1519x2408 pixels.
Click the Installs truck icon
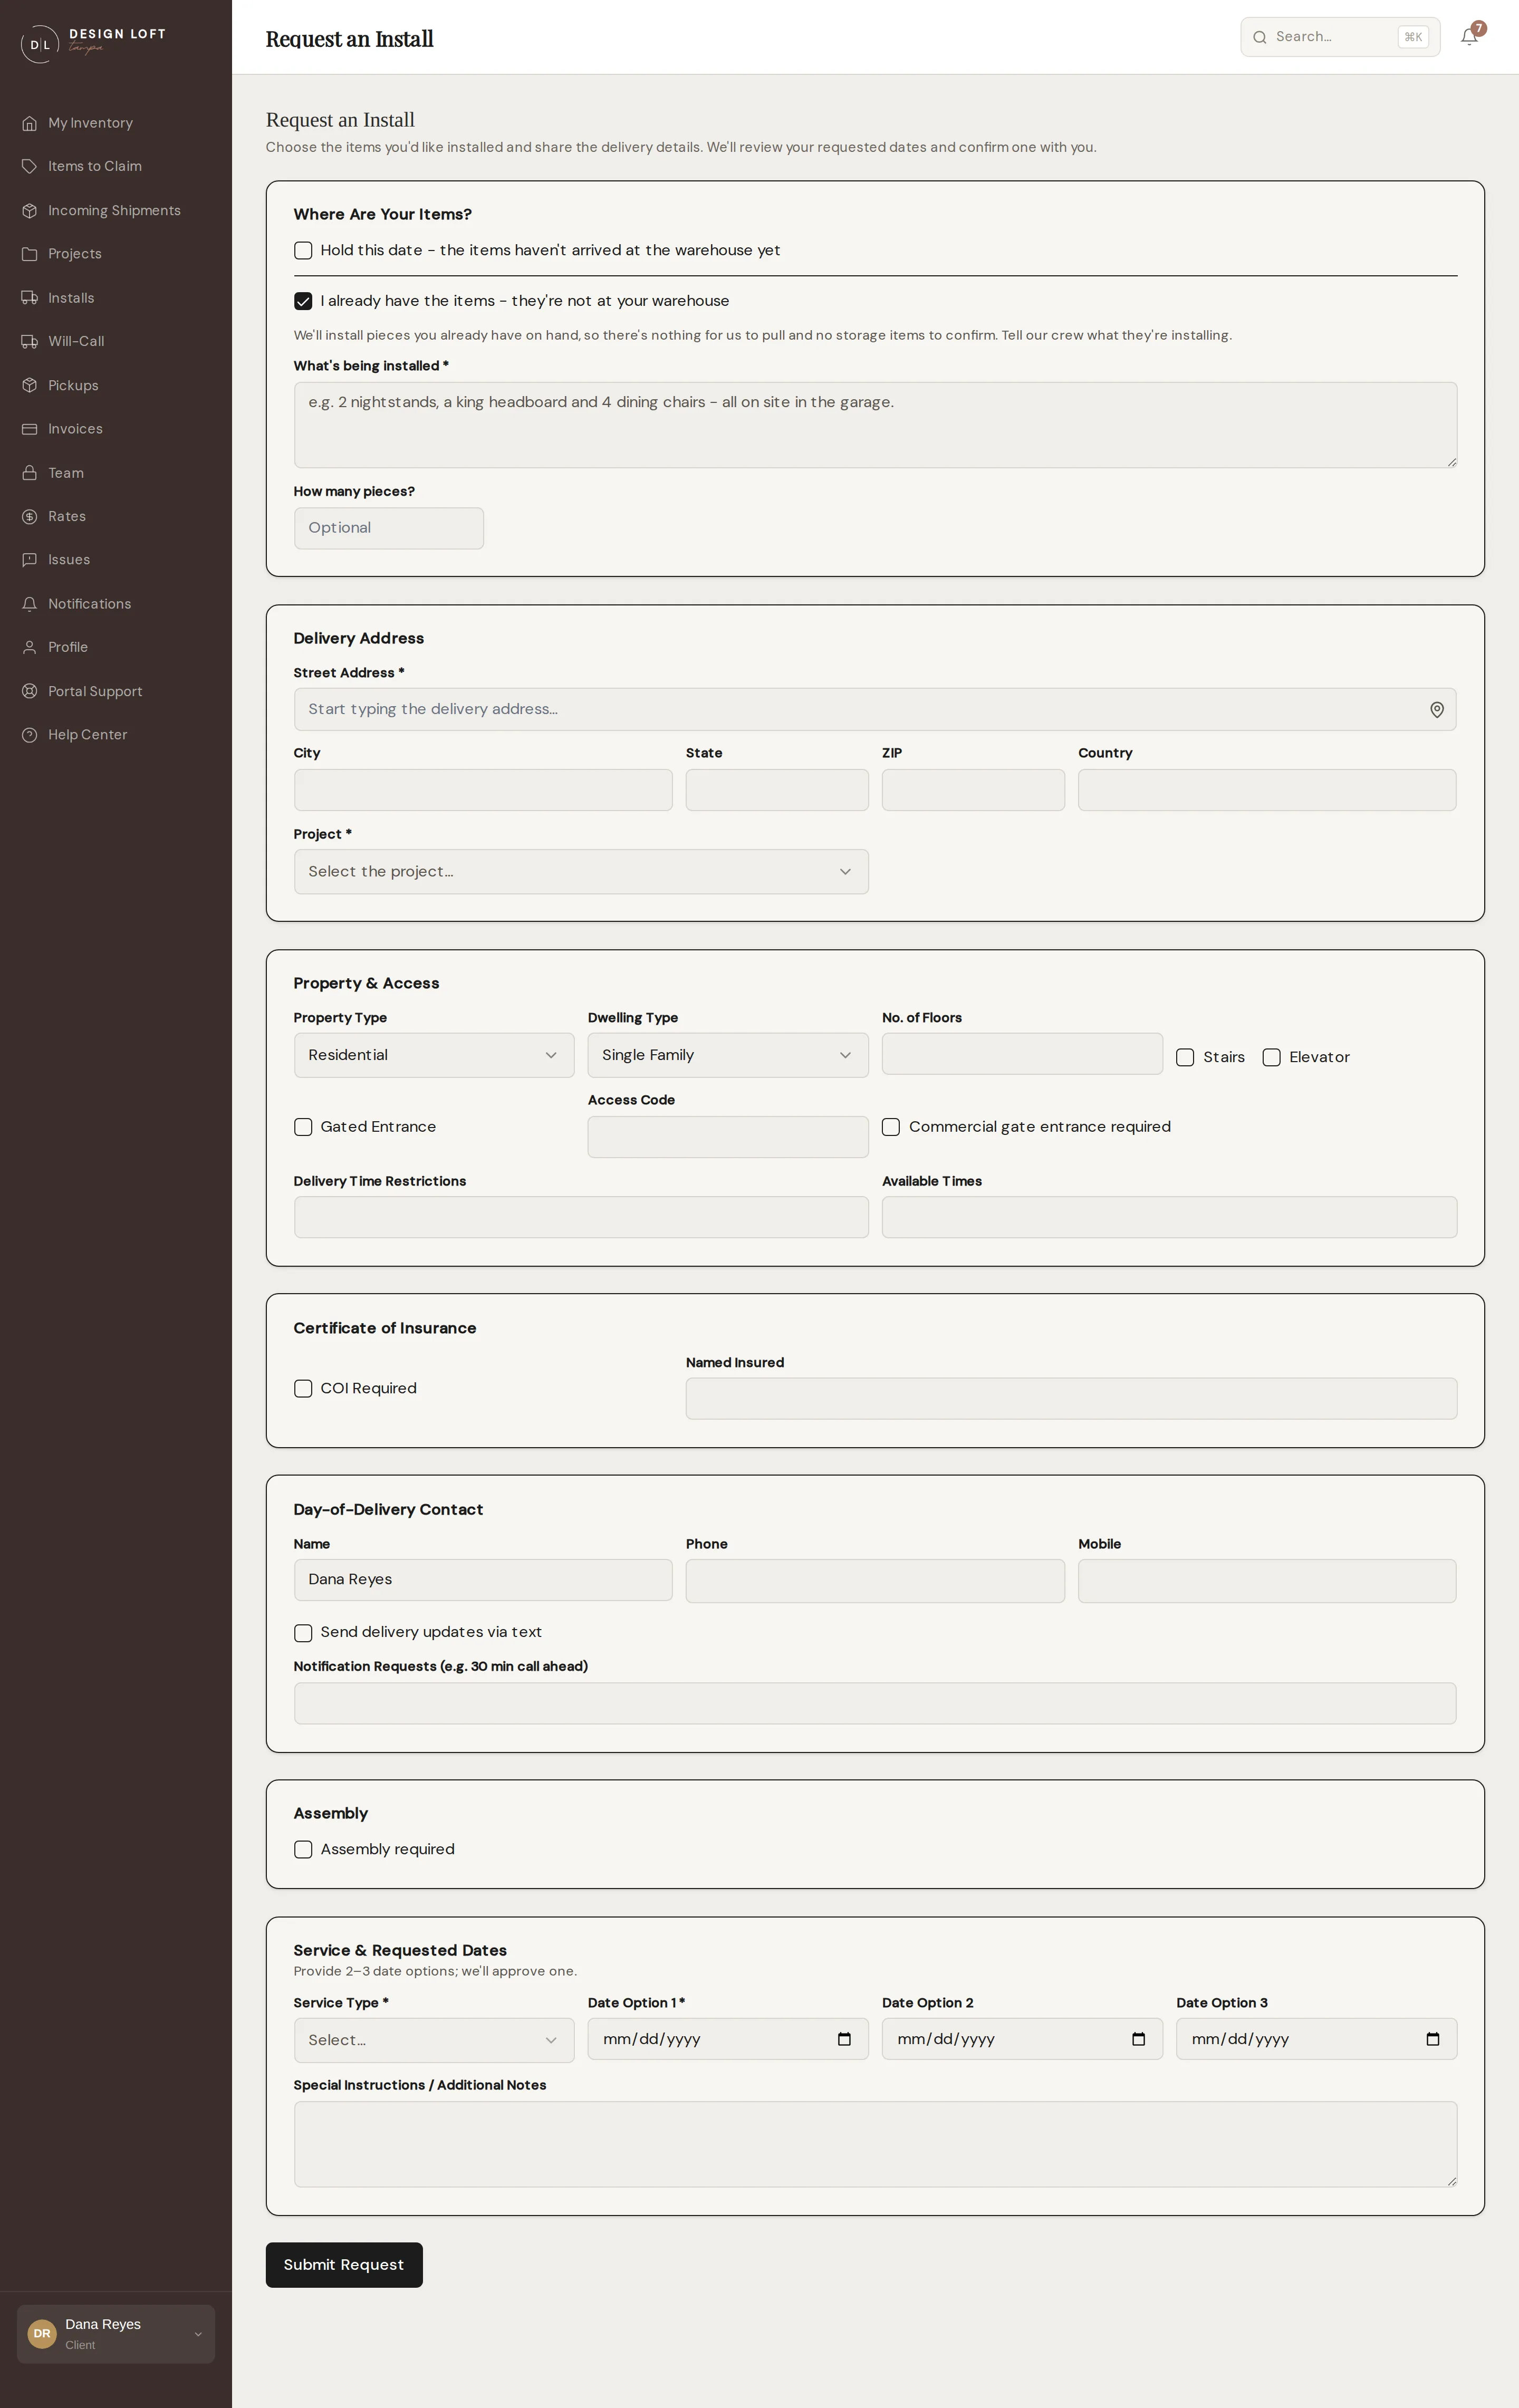pos(30,298)
